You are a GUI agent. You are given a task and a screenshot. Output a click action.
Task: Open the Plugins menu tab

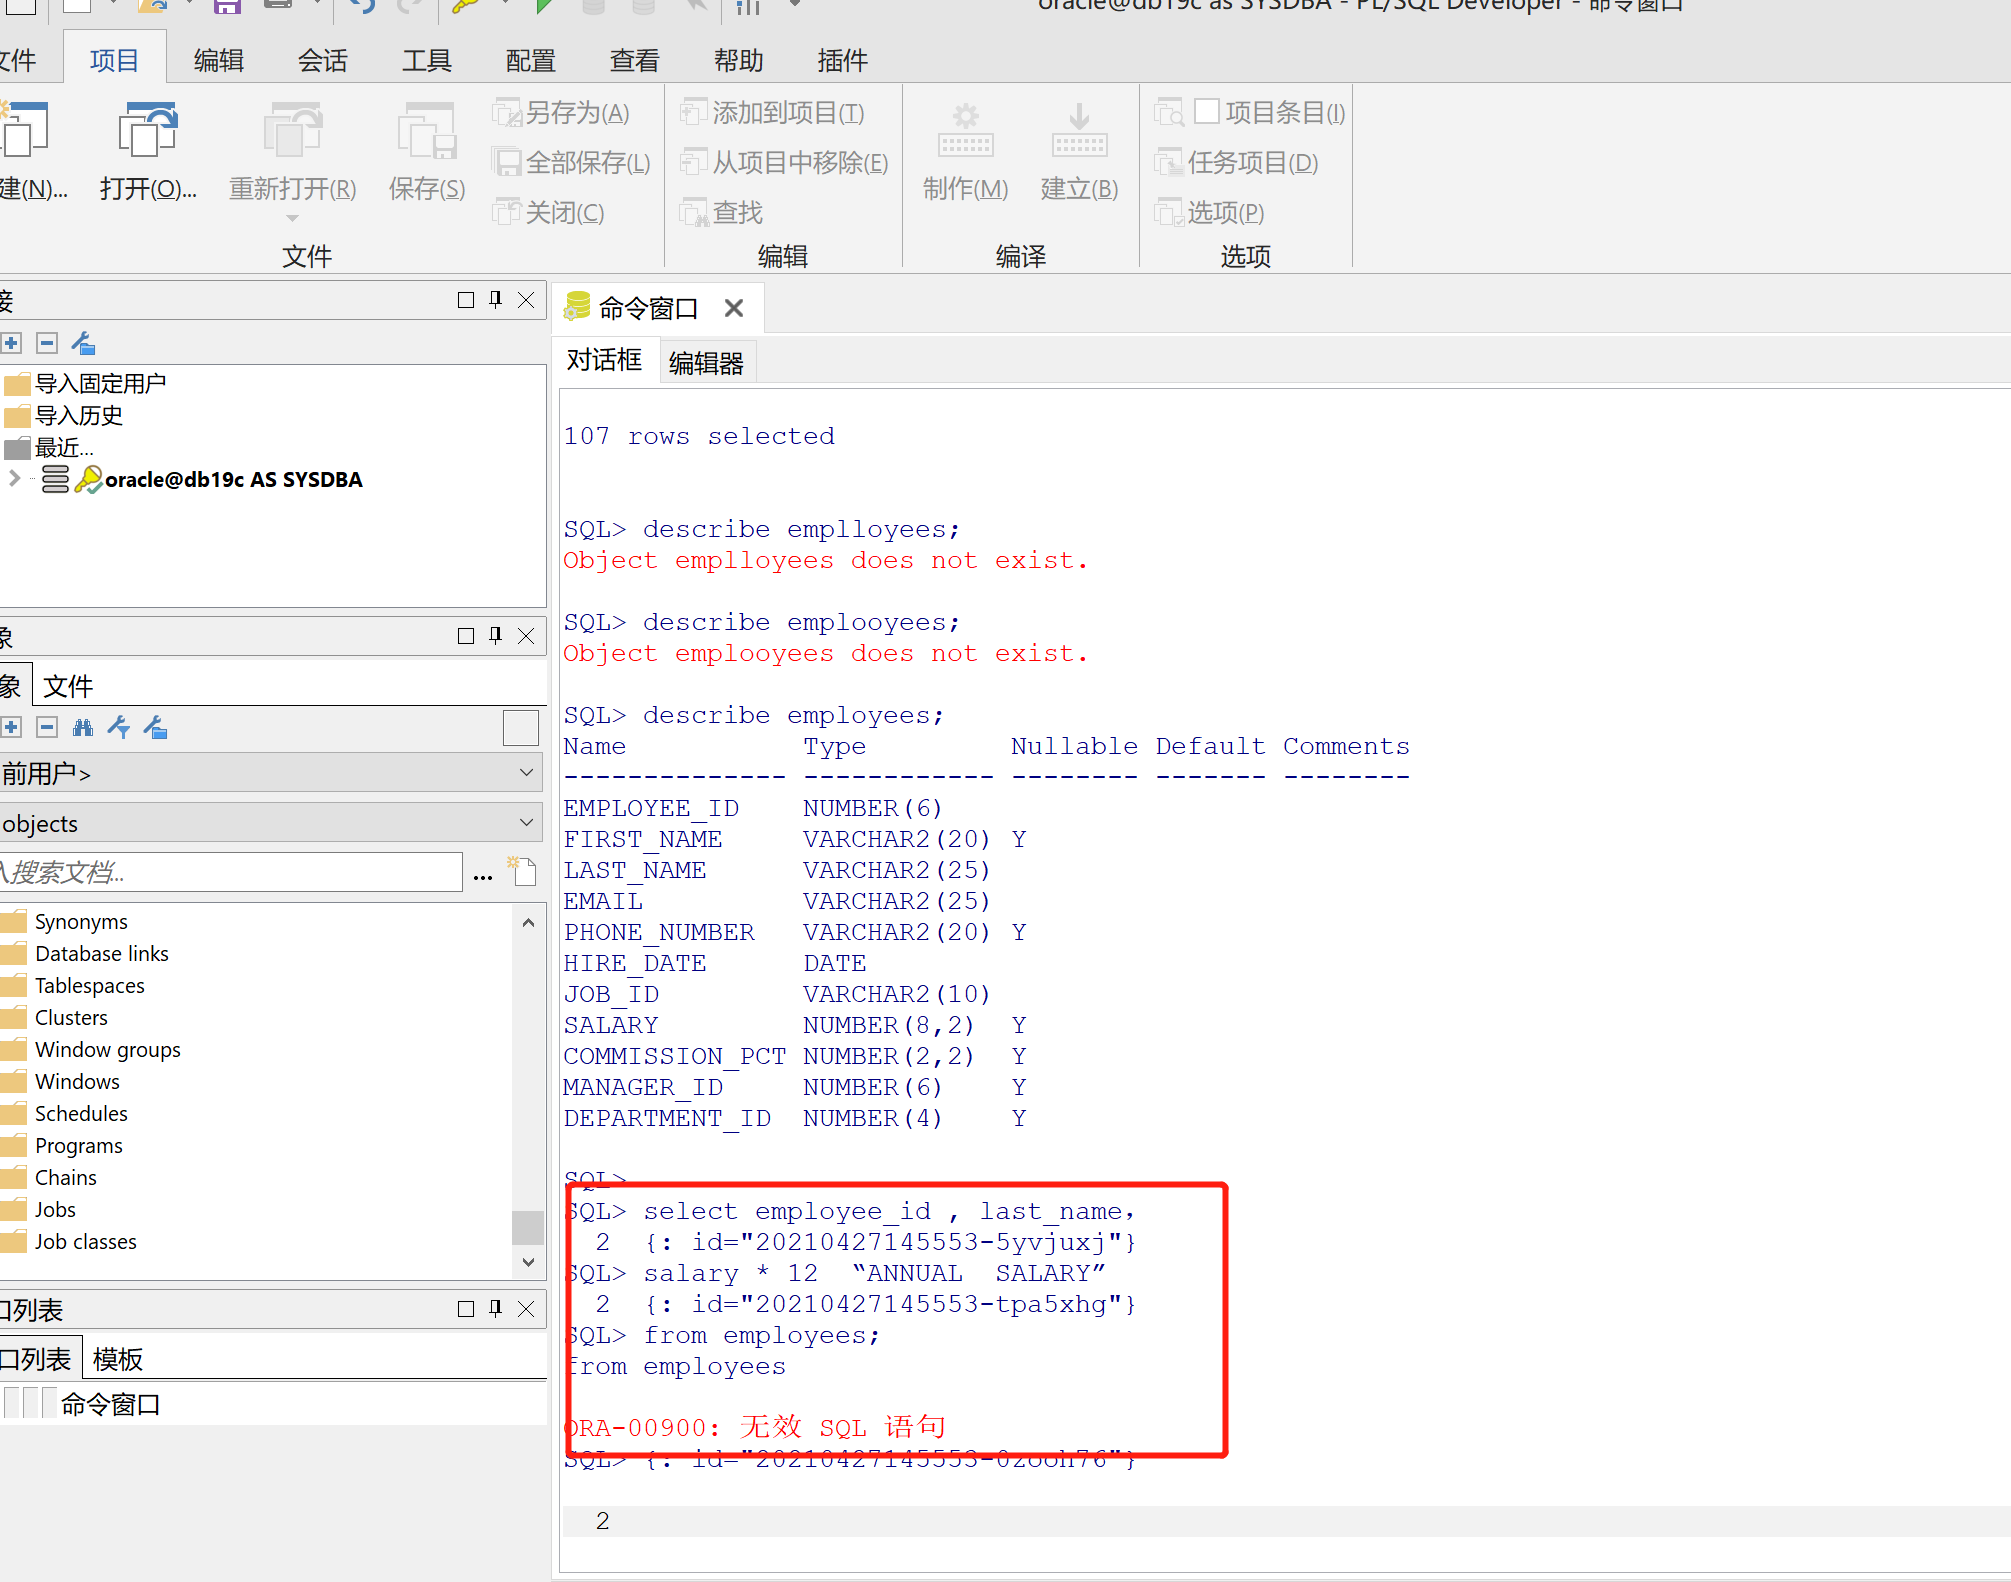pos(842,61)
